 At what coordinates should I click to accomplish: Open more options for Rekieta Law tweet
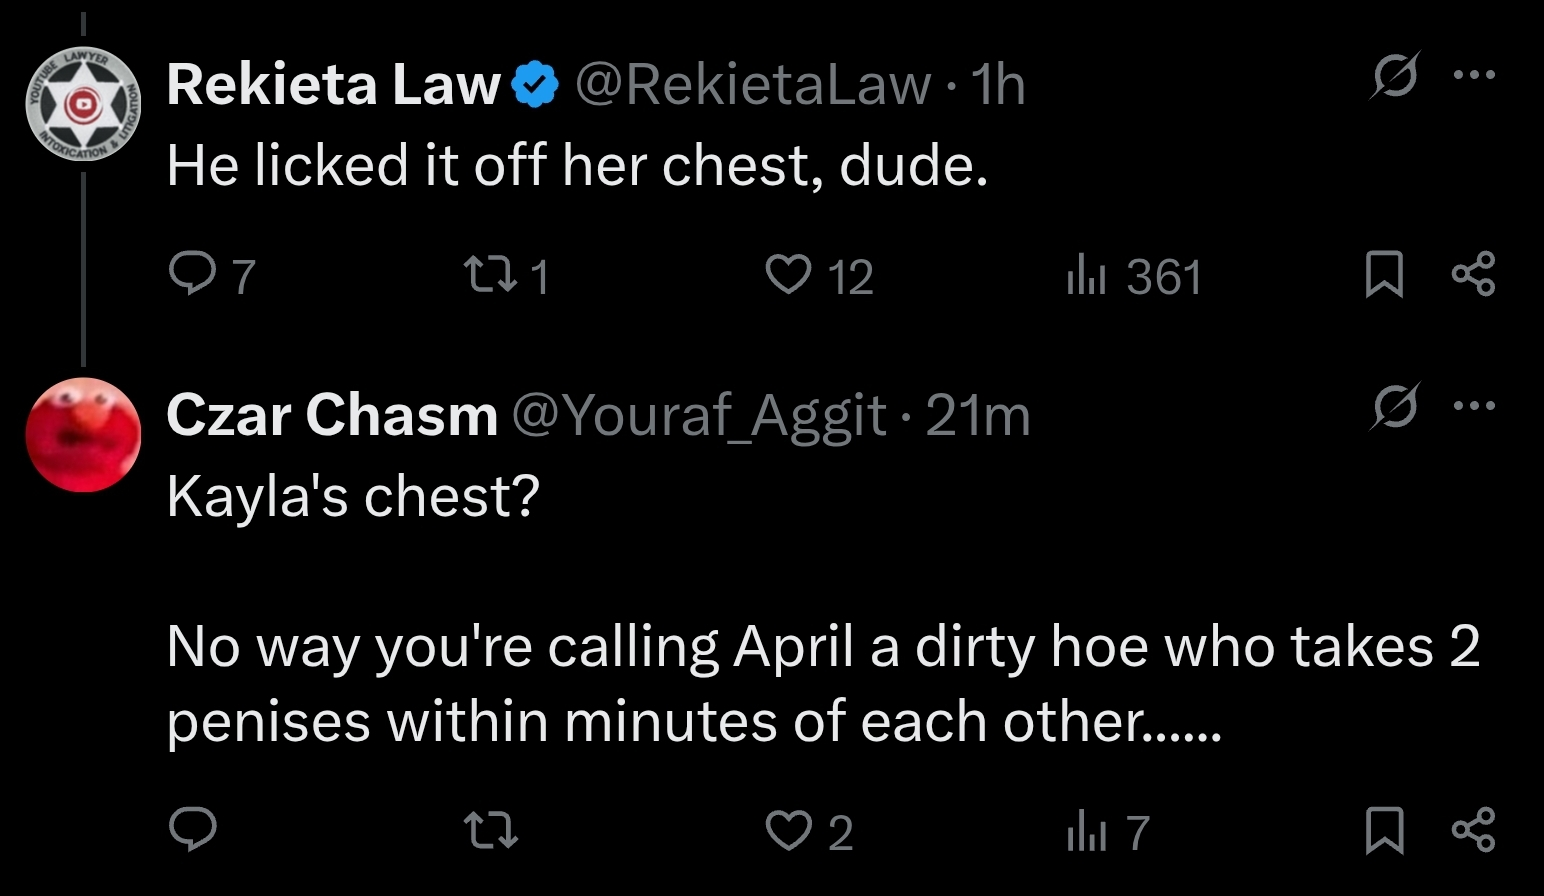1474,74
